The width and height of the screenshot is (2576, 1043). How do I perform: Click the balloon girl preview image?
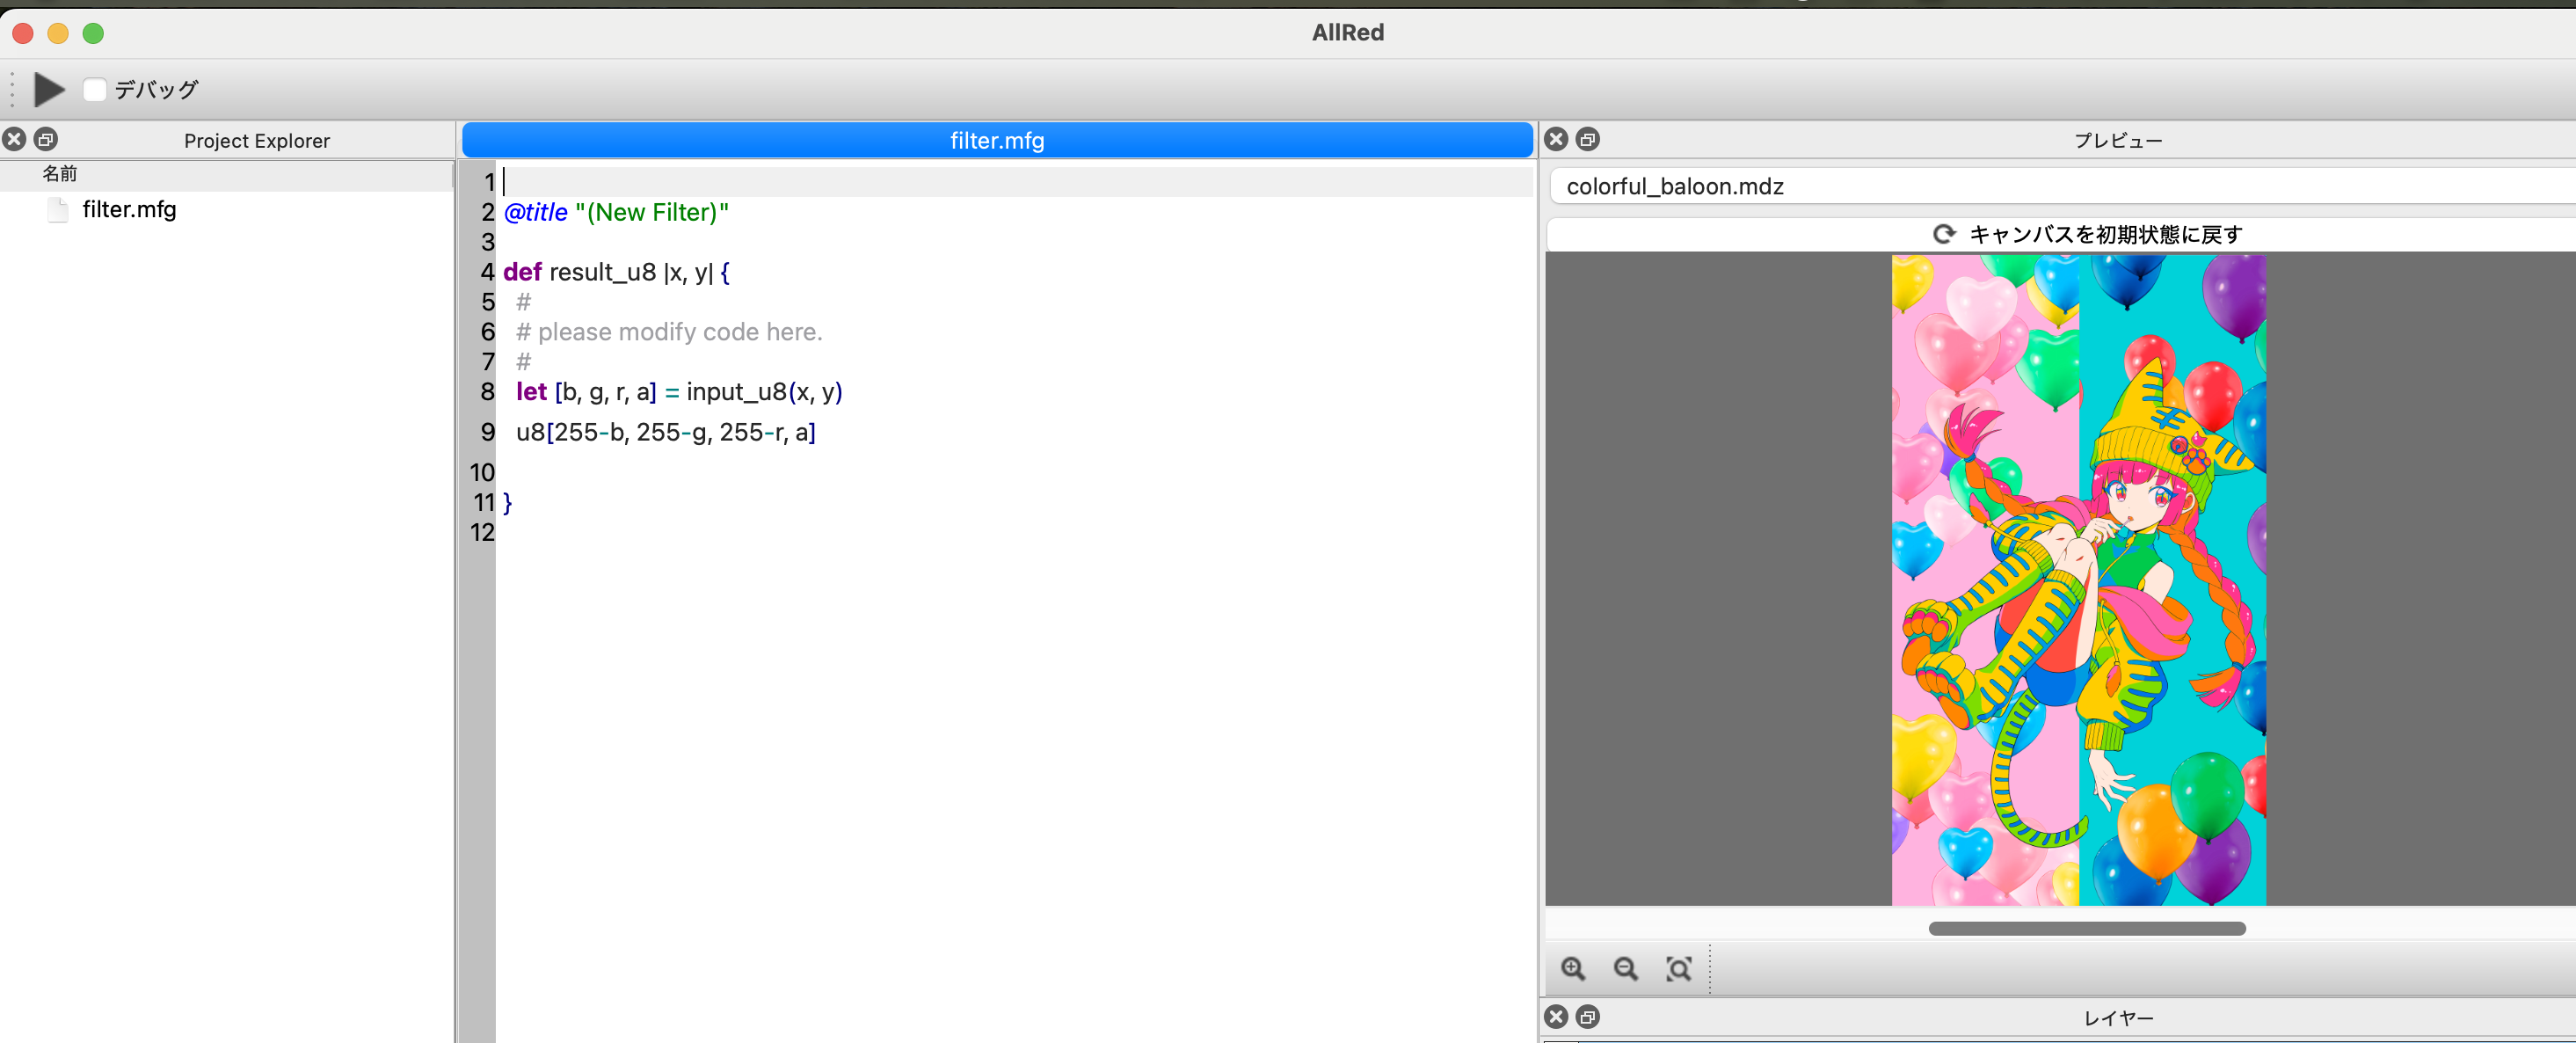(2078, 580)
